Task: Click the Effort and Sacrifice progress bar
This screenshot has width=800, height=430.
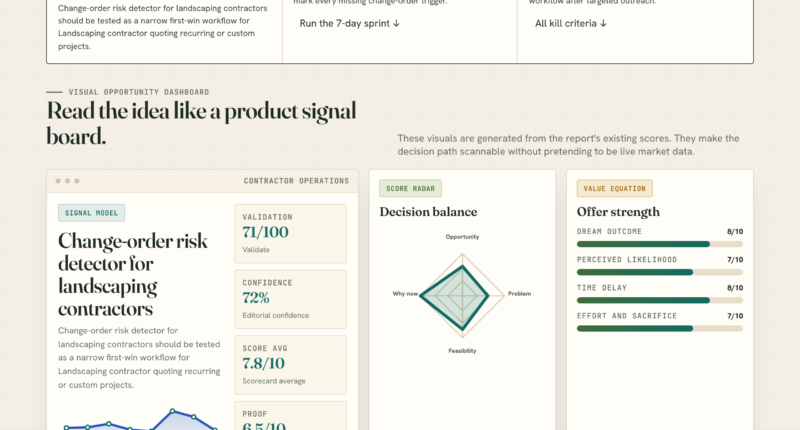Action: [660, 328]
